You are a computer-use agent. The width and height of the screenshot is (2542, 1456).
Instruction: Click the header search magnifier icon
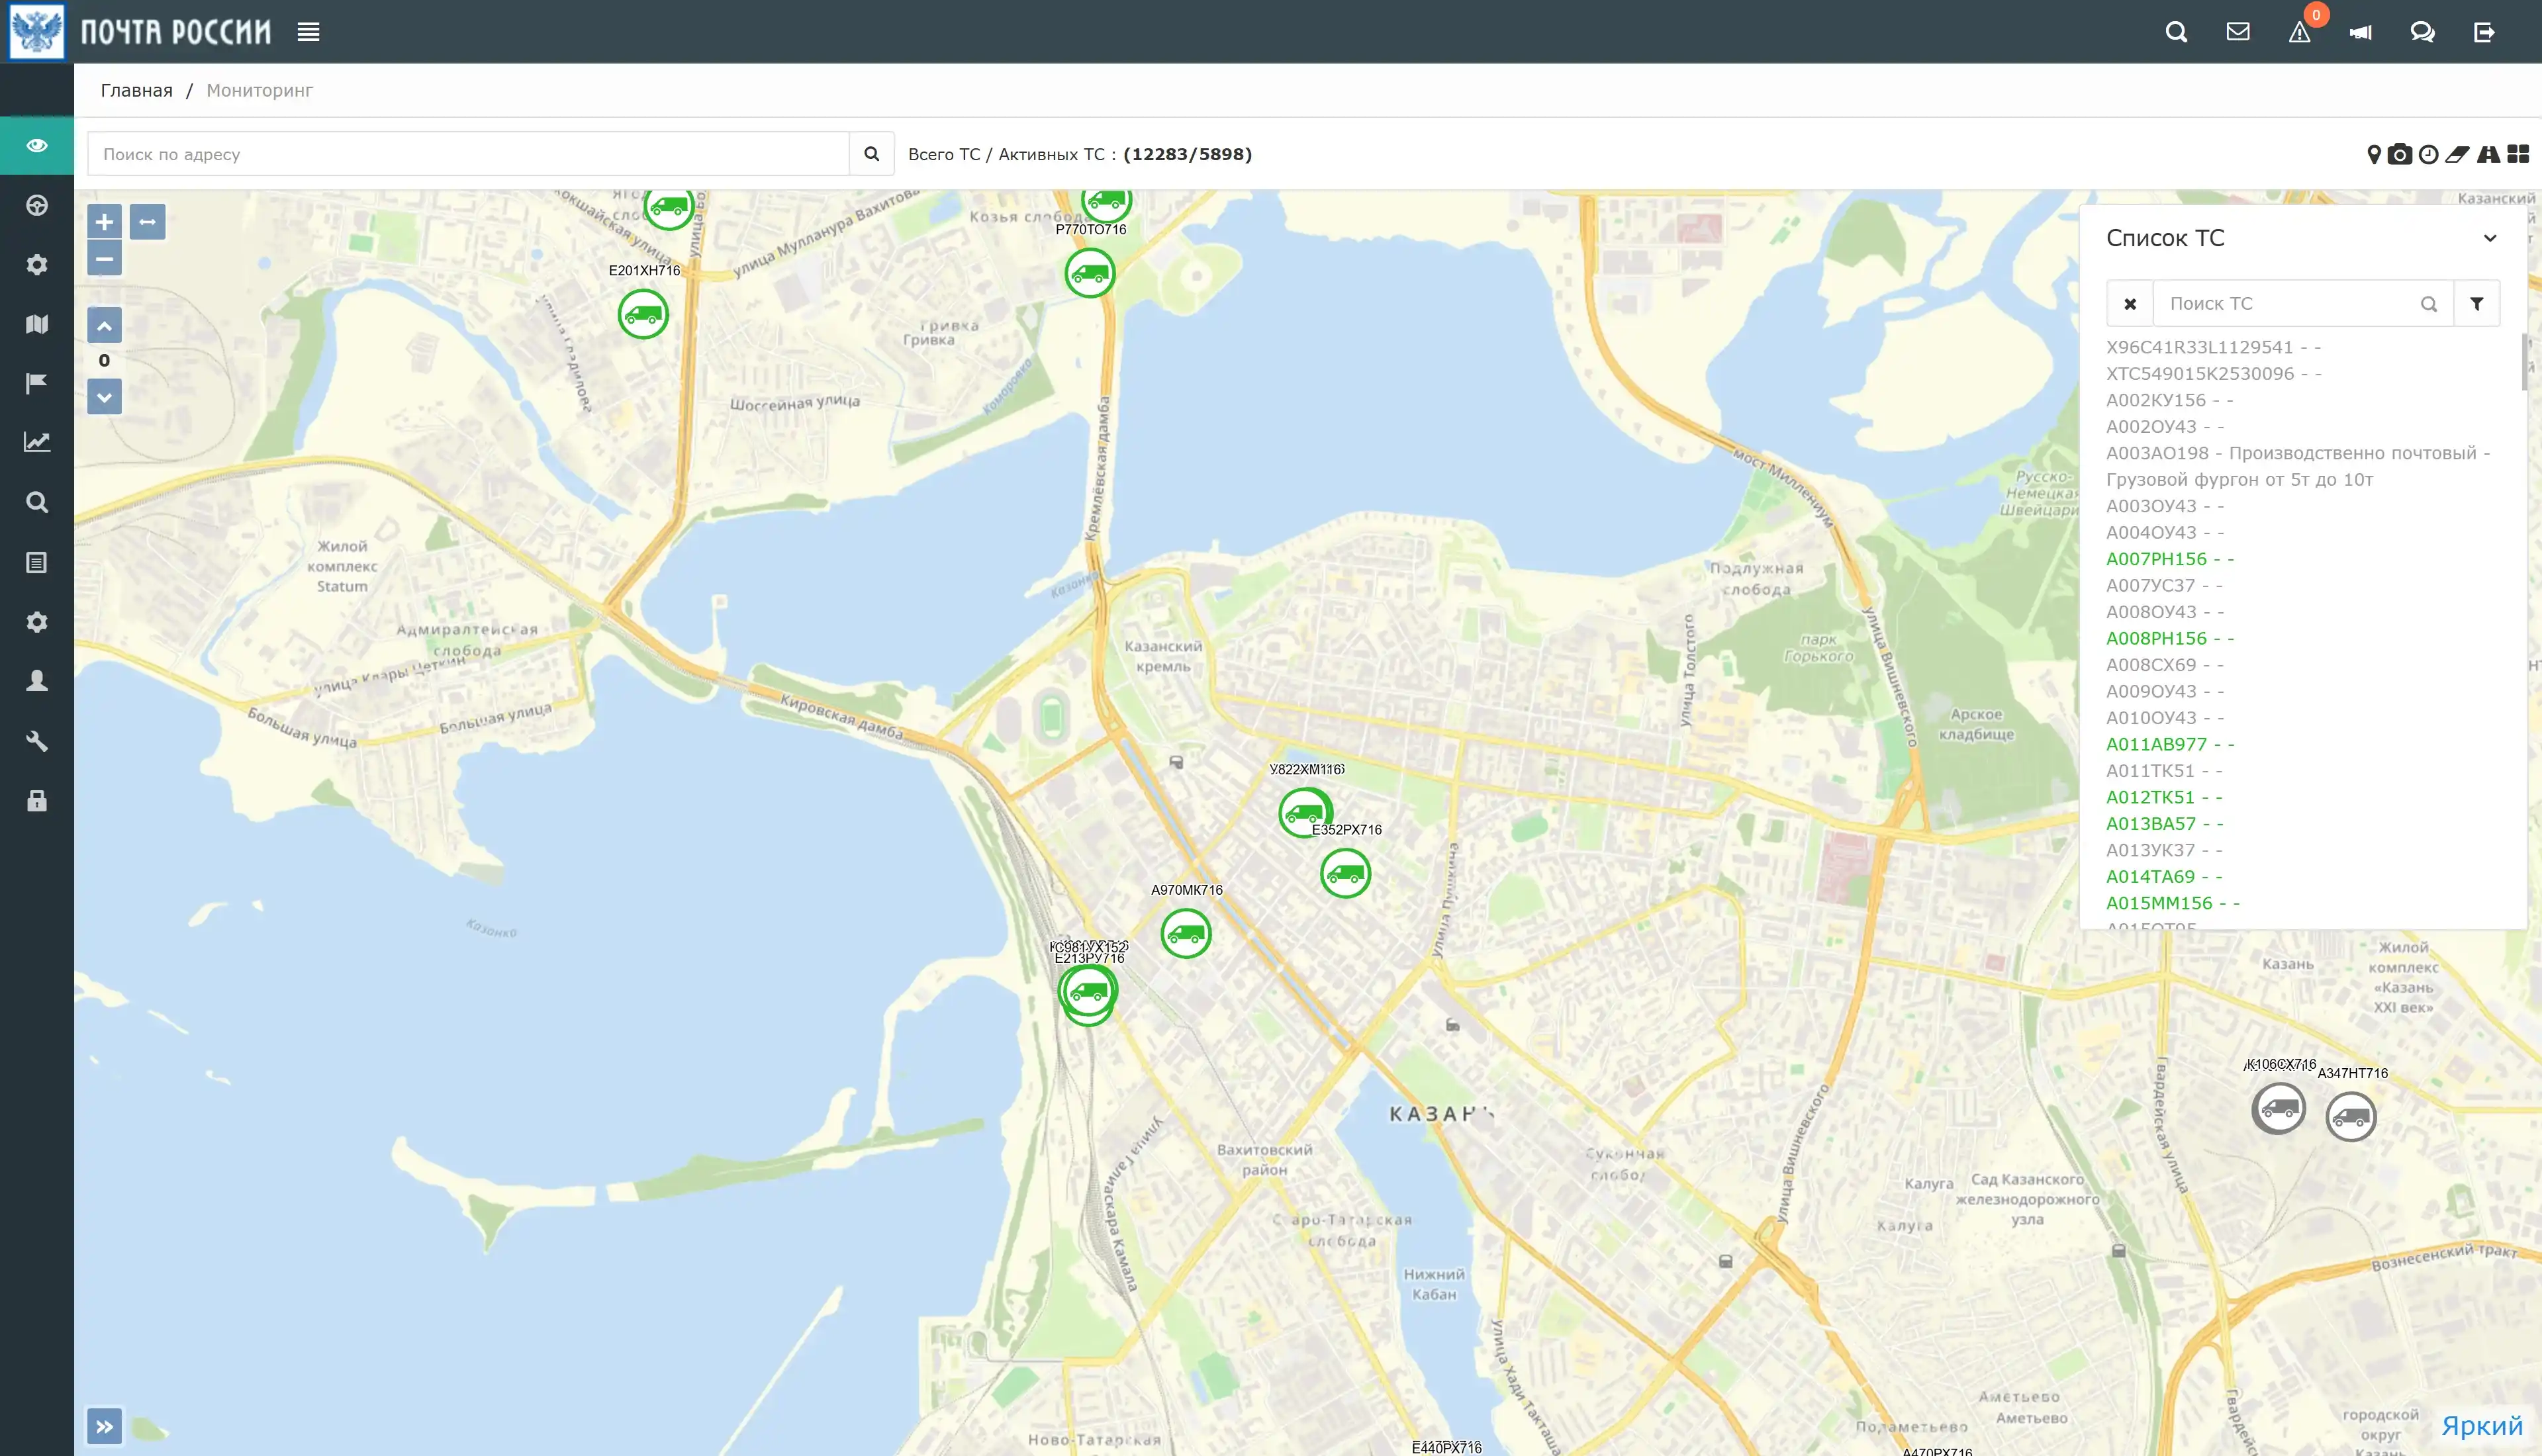click(x=2176, y=32)
